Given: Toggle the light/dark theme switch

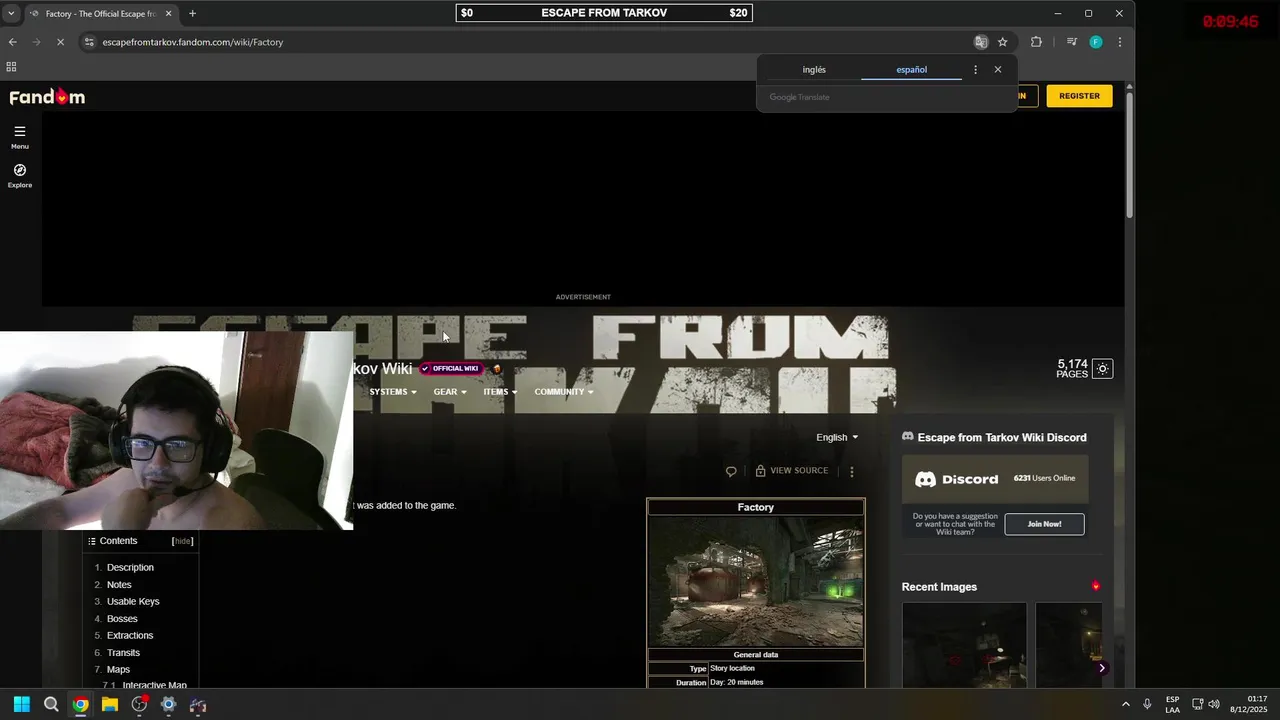Looking at the screenshot, I should (1102, 369).
